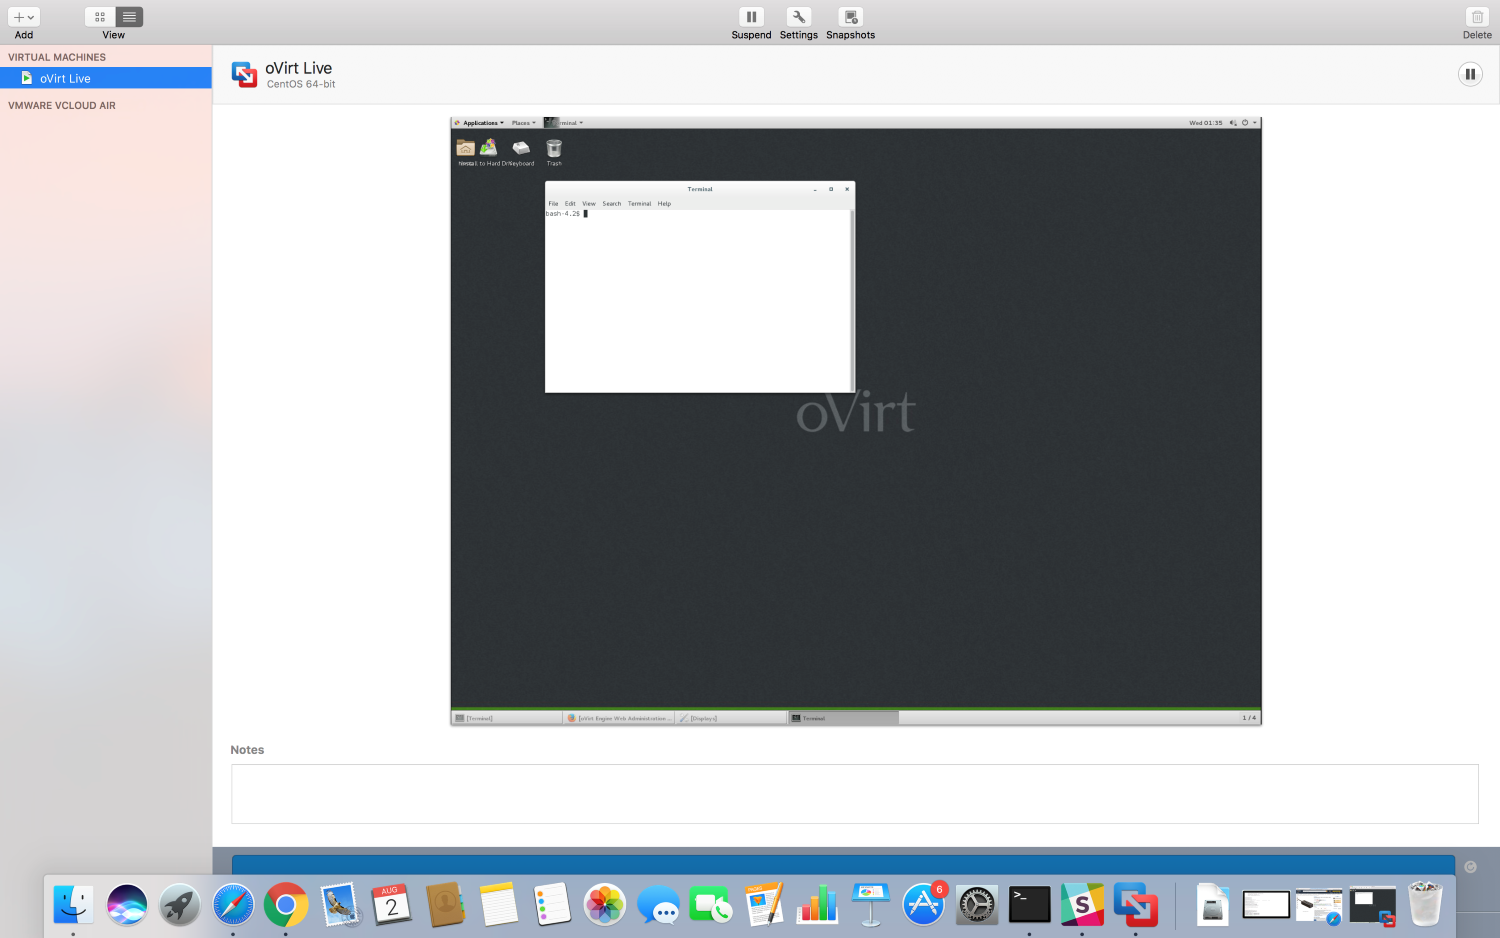Open Contacts book in Dock
This screenshot has width=1500, height=938.
point(445,905)
